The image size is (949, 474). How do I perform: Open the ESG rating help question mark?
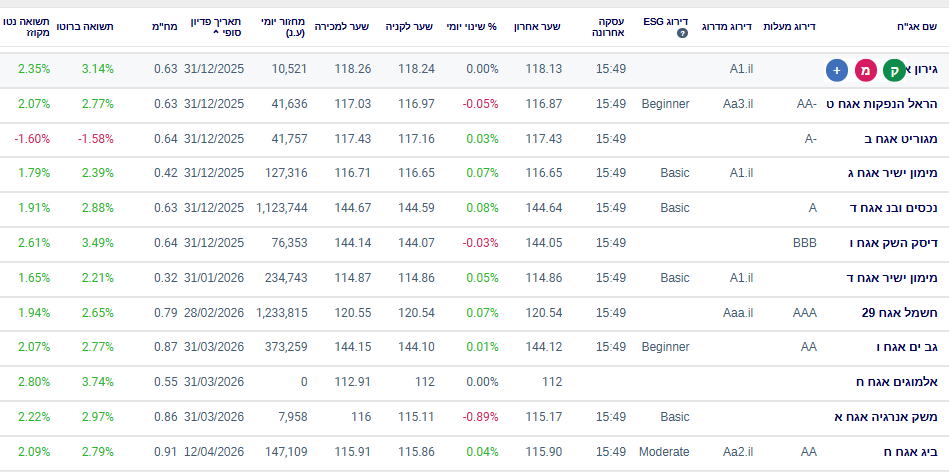click(682, 33)
